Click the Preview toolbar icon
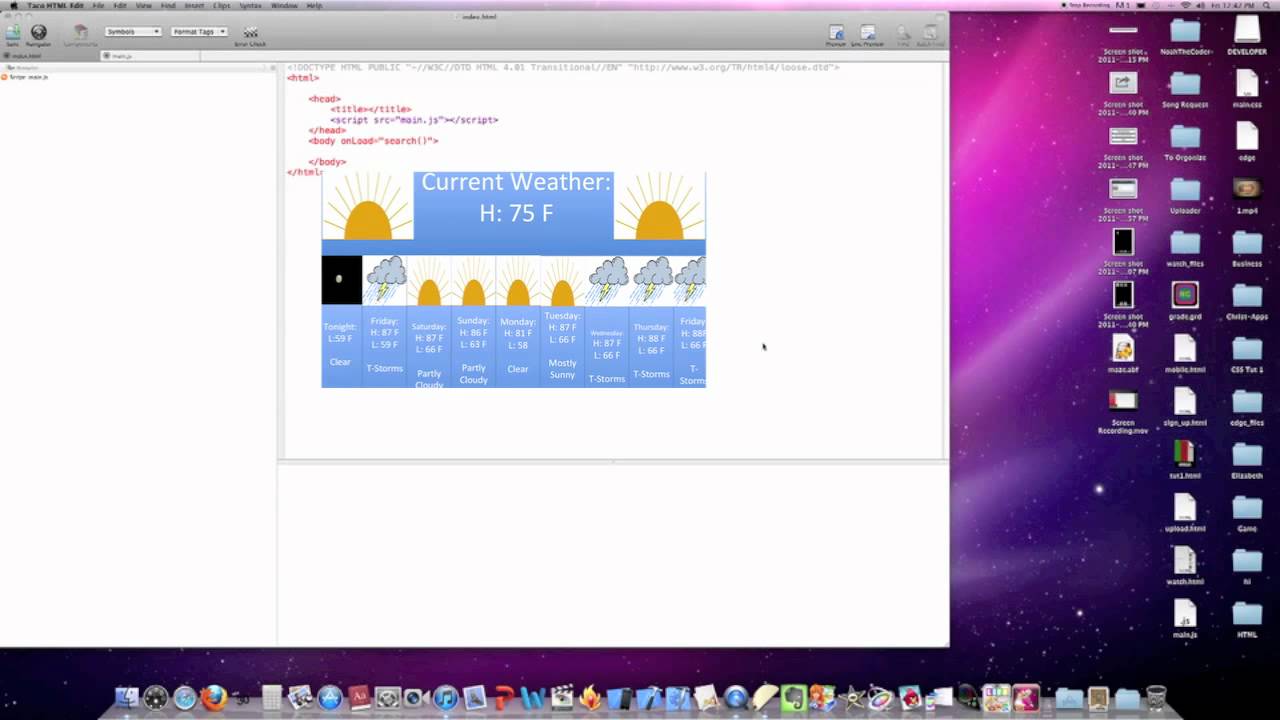Image resolution: width=1280 pixels, height=720 pixels. (x=836, y=35)
